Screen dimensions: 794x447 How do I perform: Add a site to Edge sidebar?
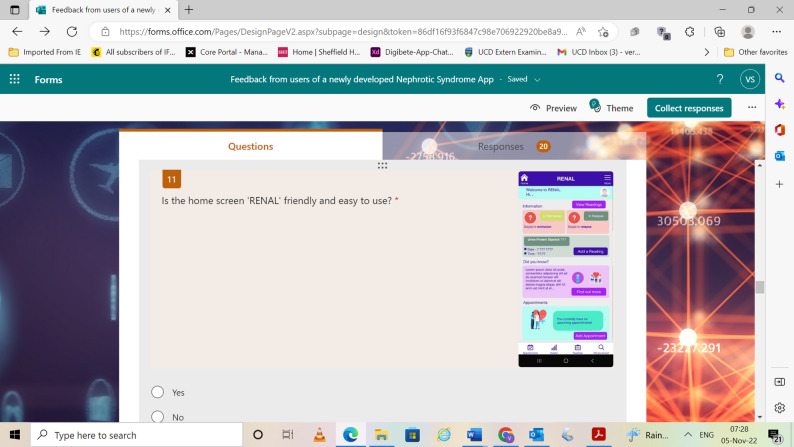point(779,184)
